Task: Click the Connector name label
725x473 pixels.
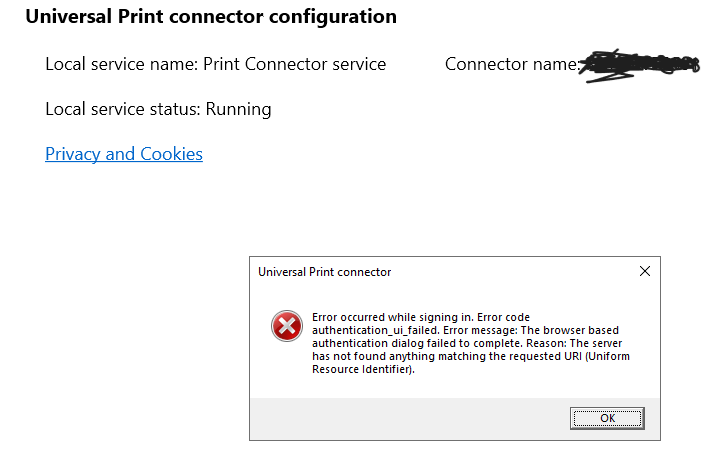Action: [x=511, y=64]
